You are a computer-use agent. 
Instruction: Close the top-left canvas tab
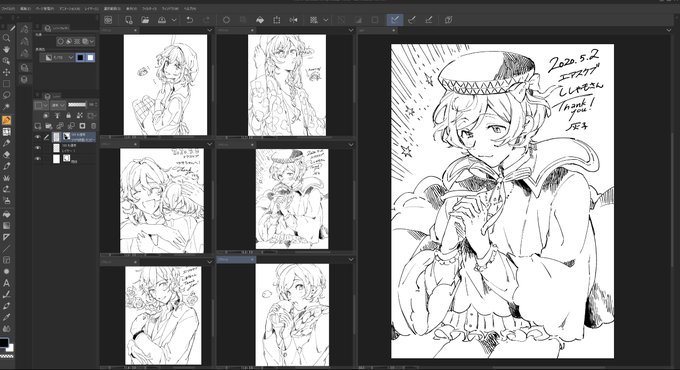135,30
